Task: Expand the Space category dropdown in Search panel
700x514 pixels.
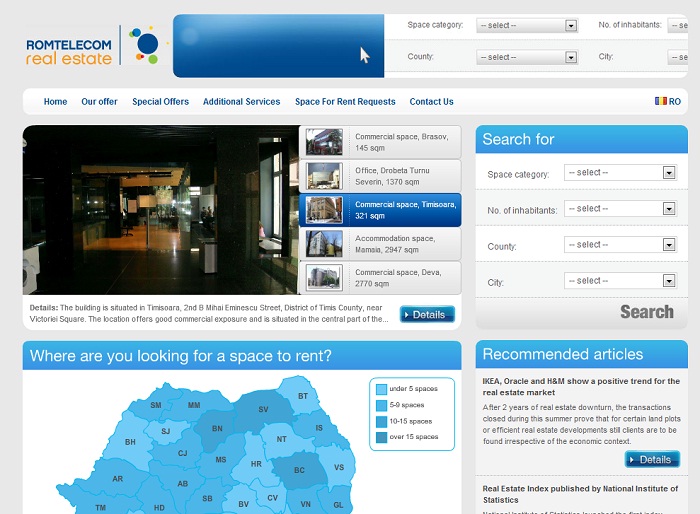Action: coord(620,173)
